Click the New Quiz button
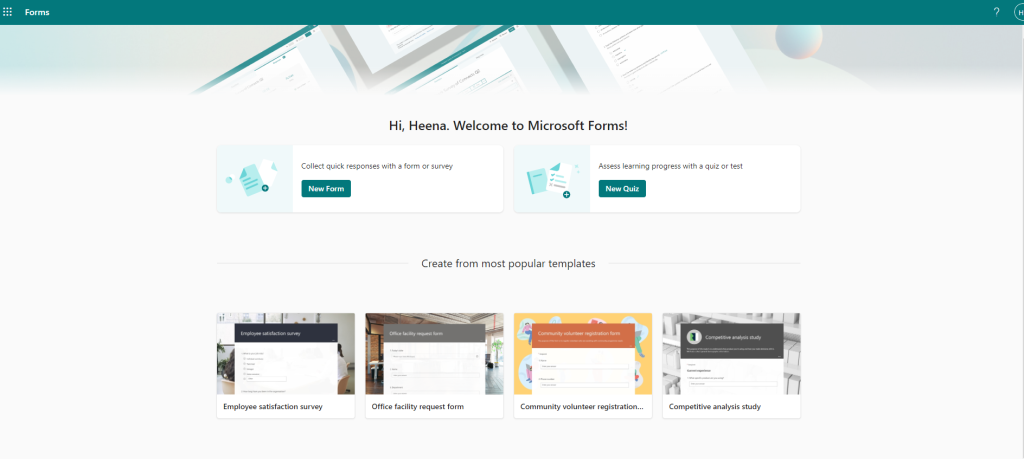The width and height of the screenshot is (1024, 459). (x=622, y=189)
